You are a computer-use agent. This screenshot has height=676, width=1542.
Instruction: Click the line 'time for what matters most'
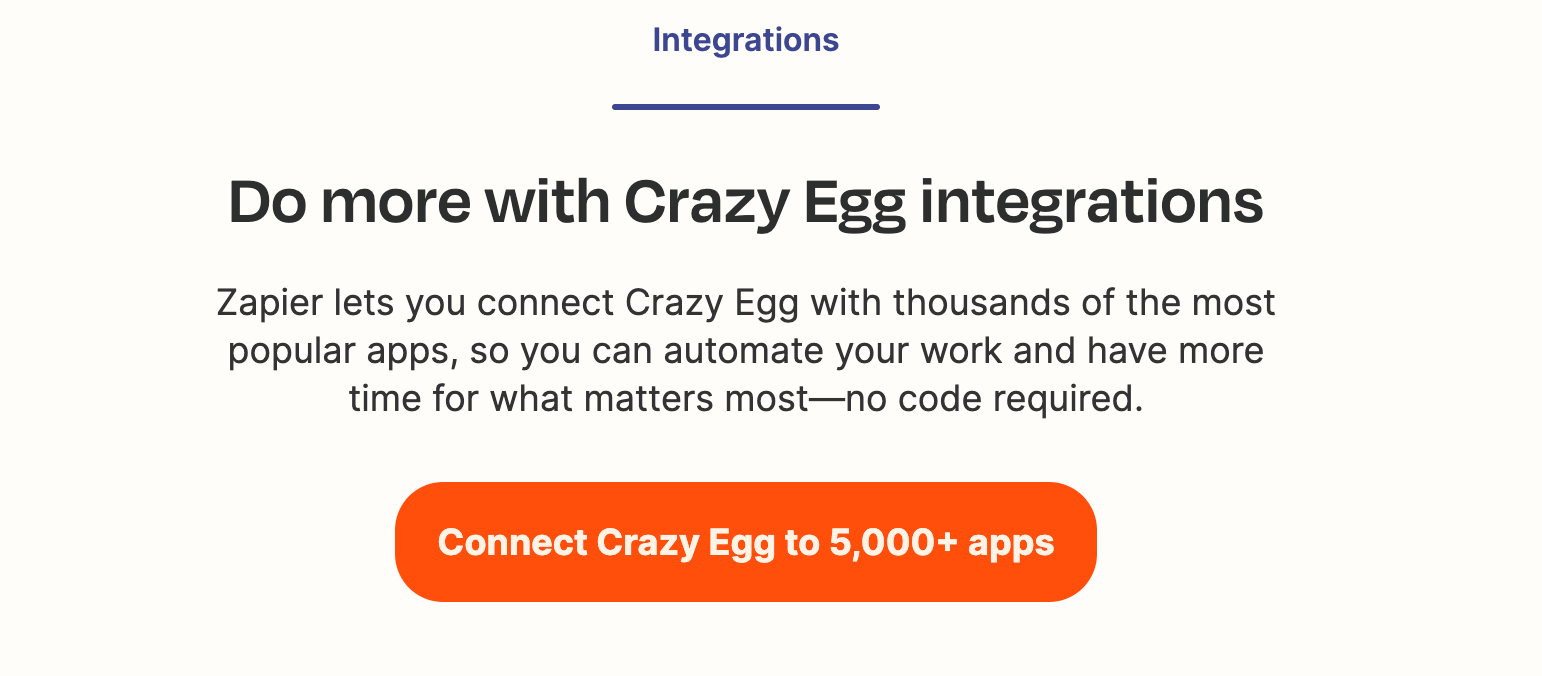[578, 399]
